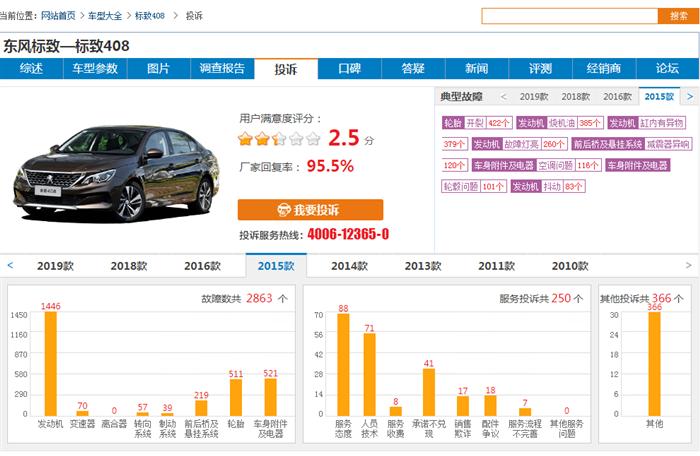Click the 发动机 缸内有异物 fault tag

pos(646,123)
